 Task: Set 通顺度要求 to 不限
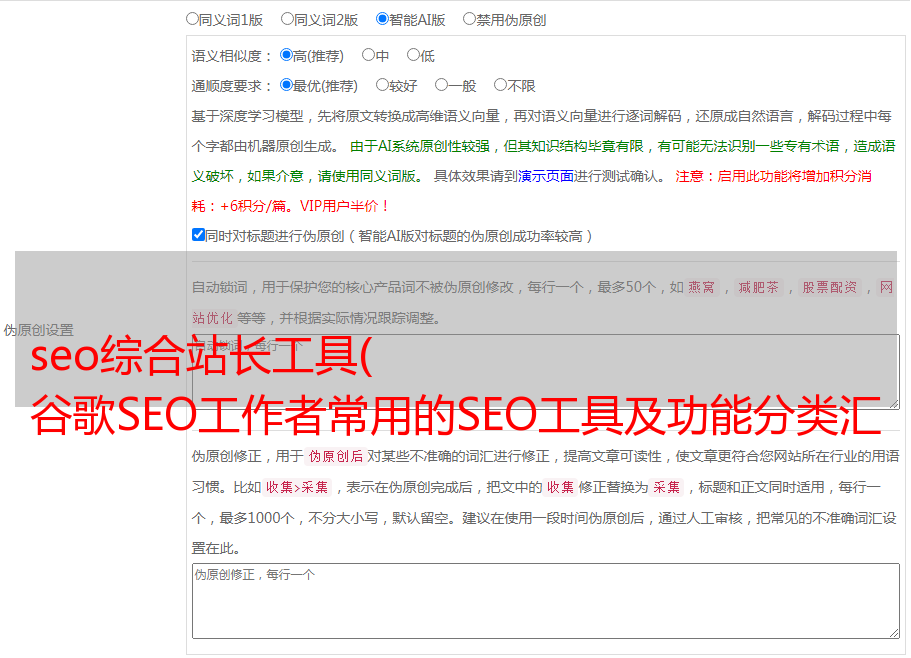click(x=500, y=85)
